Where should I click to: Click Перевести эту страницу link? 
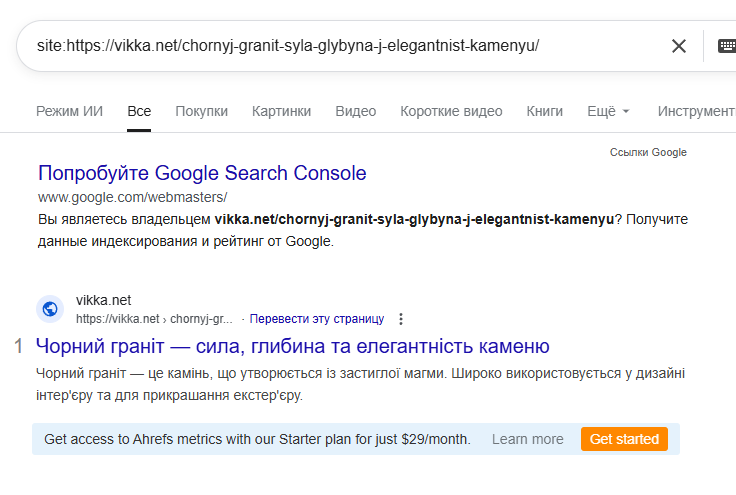[x=316, y=319]
